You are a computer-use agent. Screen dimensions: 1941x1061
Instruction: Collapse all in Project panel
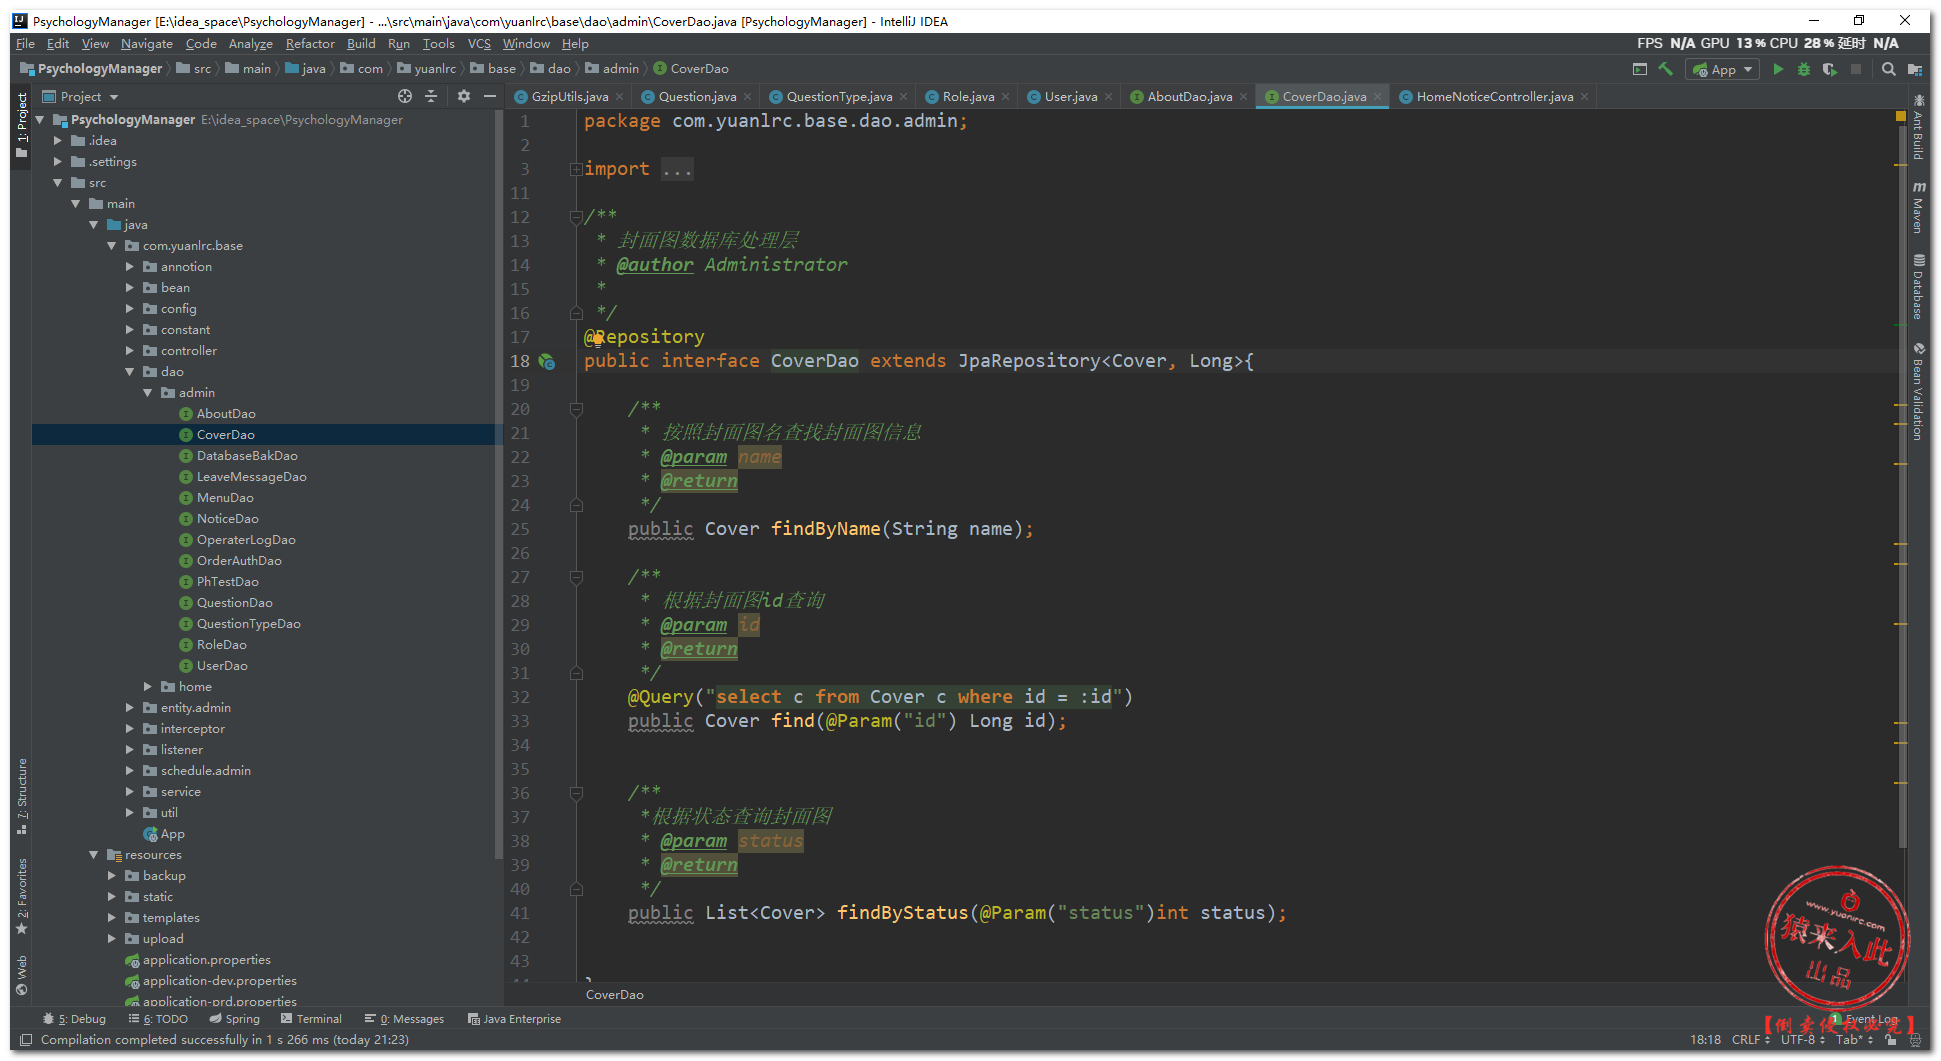coord(431,96)
